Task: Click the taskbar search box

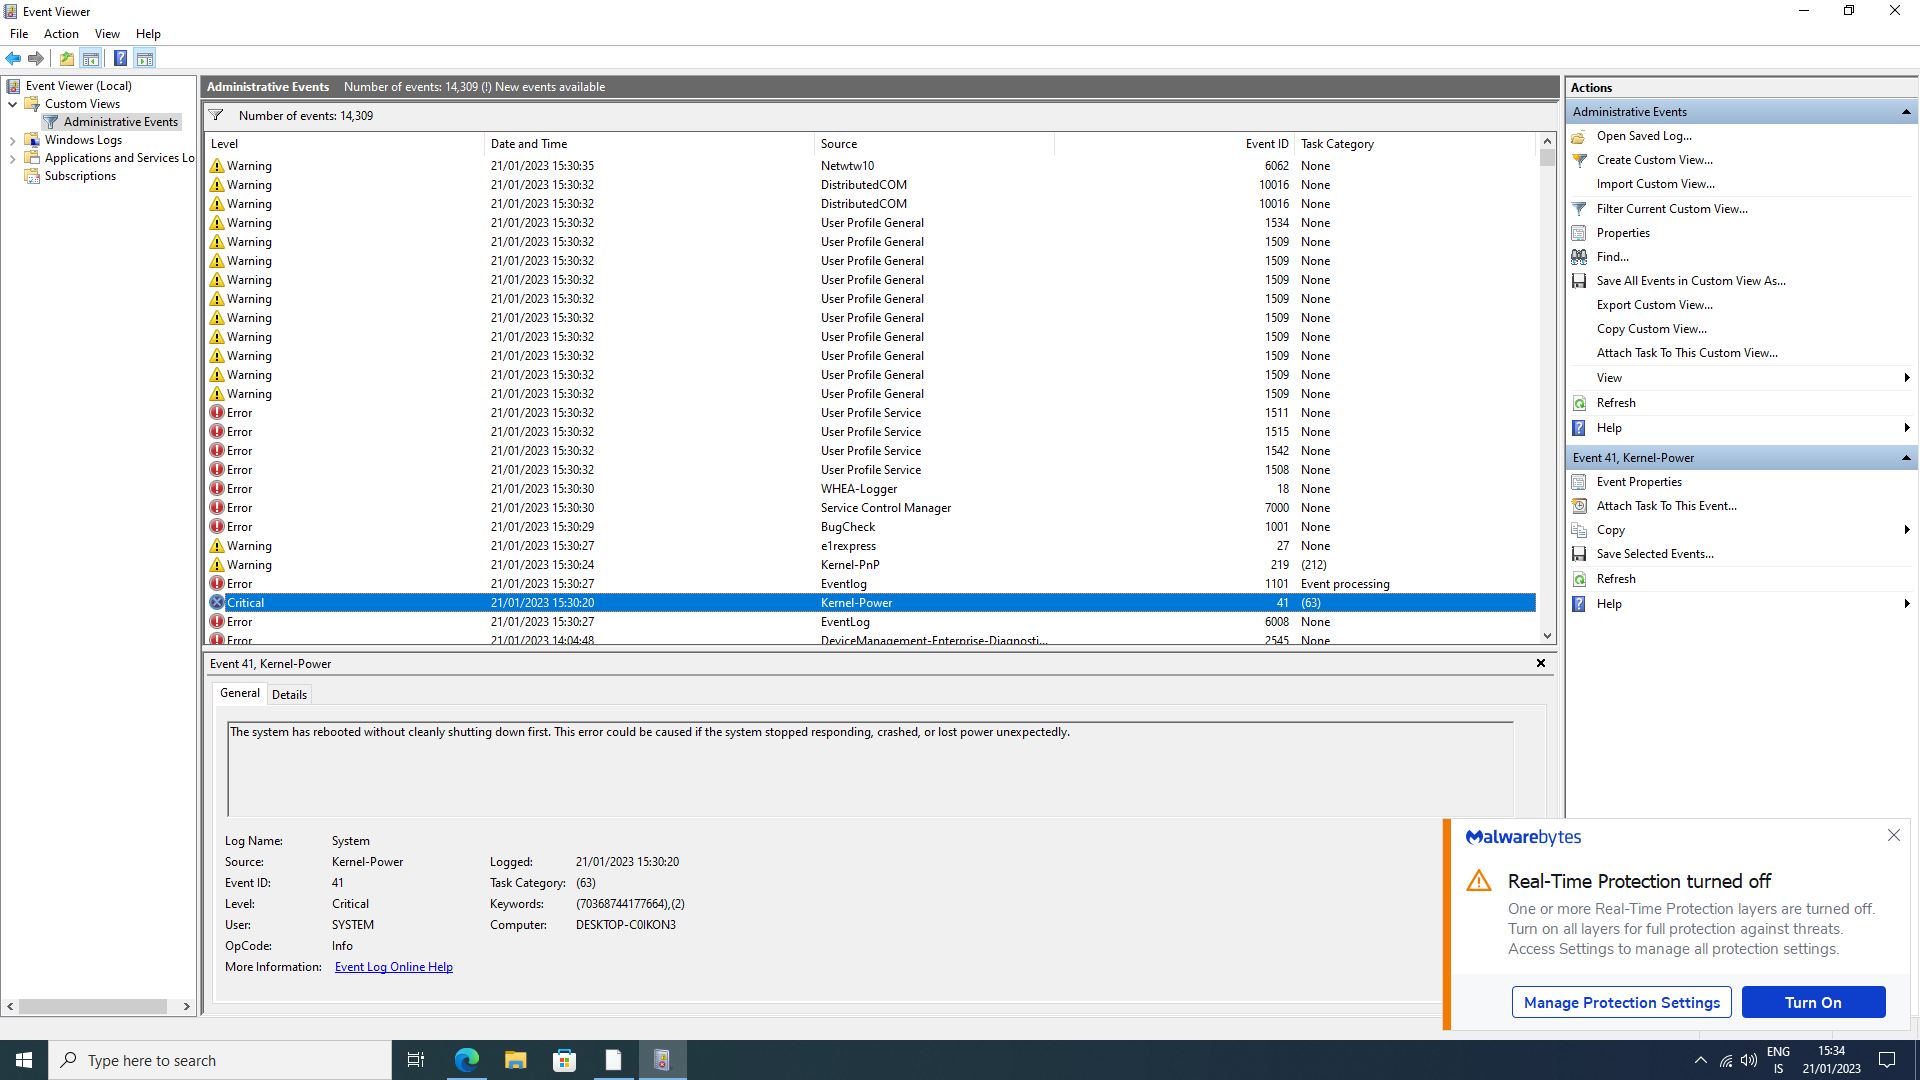Action: click(x=220, y=1059)
